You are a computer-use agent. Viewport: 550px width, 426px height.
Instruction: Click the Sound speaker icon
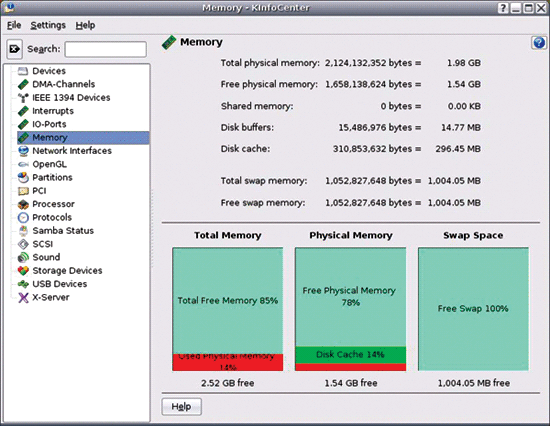point(23,258)
